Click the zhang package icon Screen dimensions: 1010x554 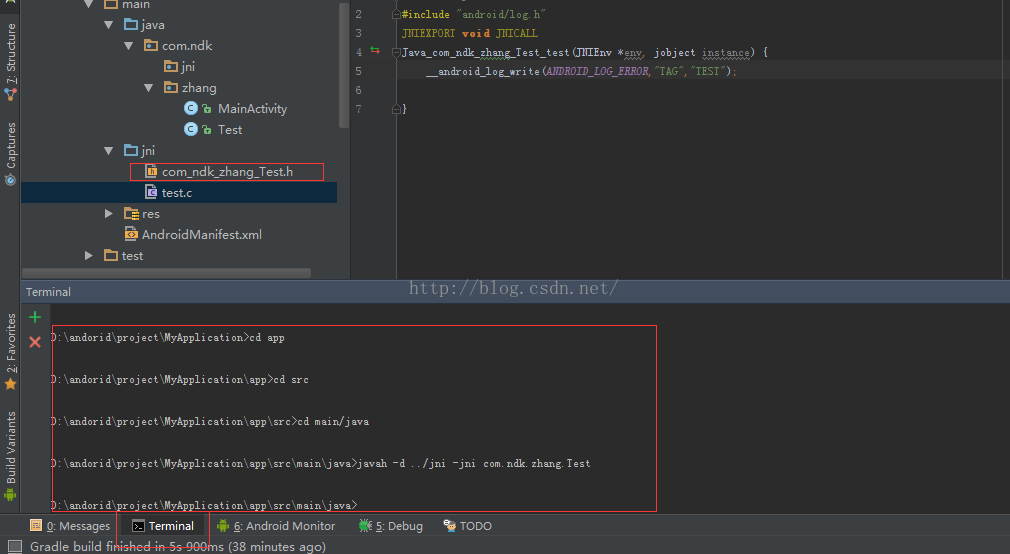tap(171, 87)
